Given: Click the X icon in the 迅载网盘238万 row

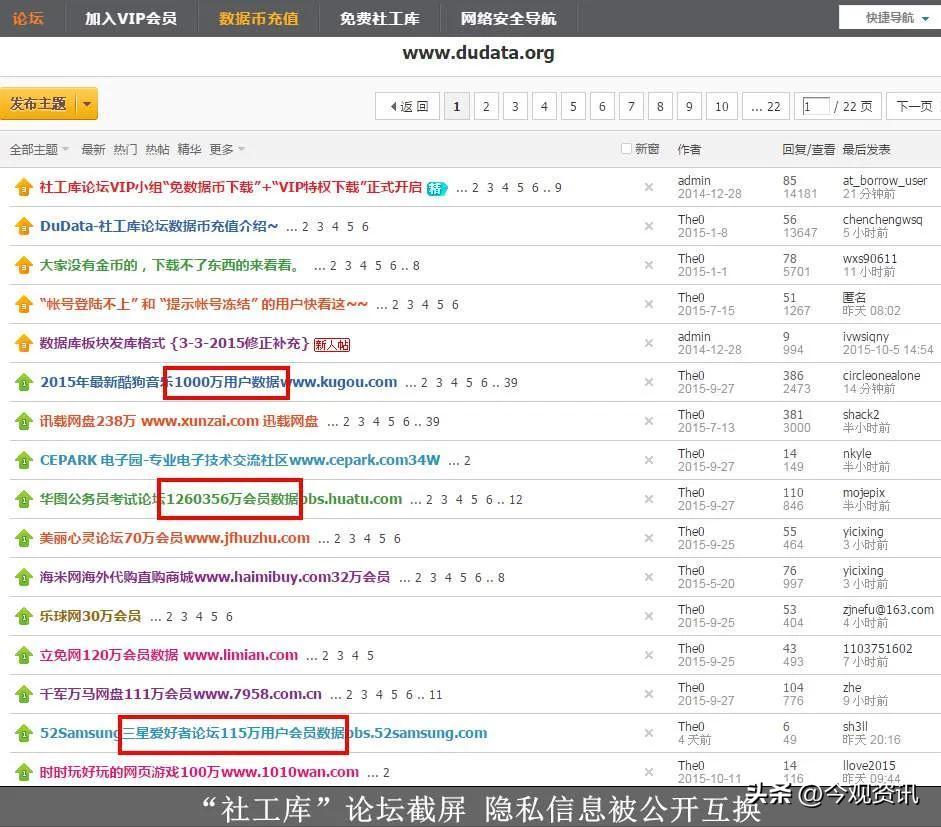Looking at the screenshot, I should tap(648, 421).
